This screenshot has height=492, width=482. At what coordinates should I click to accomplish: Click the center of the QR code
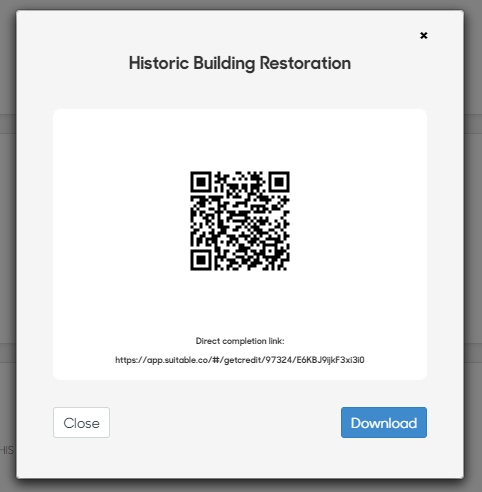tap(240, 221)
